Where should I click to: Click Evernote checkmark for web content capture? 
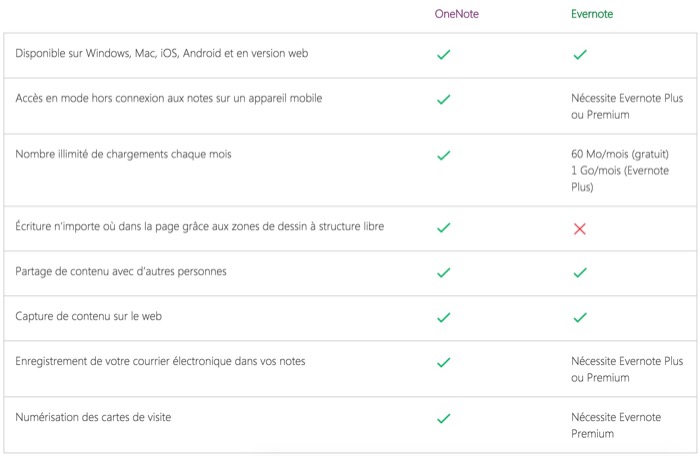(x=580, y=317)
